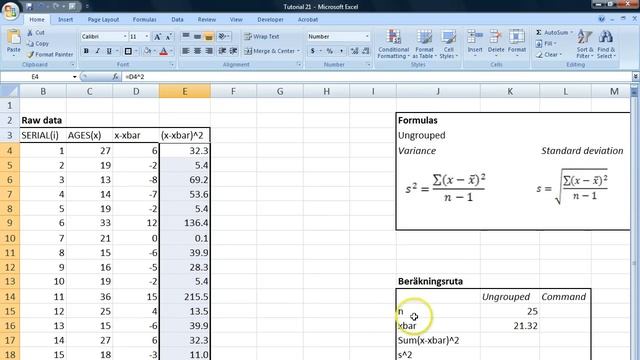The image size is (640, 360).
Task: Decrease the indent
Action: coord(222,51)
